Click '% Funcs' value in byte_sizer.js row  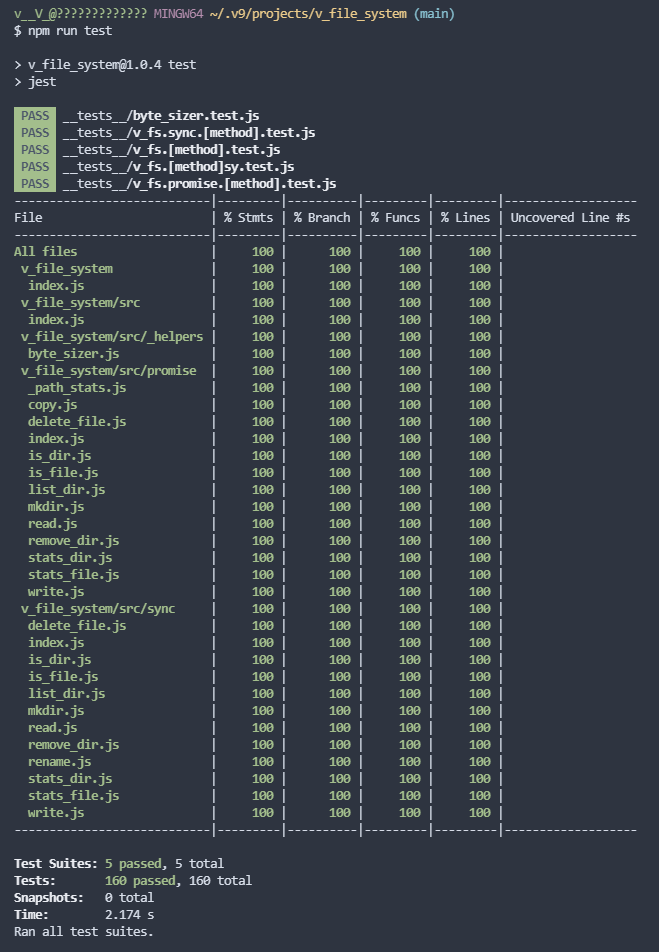pyautogui.click(x=409, y=353)
